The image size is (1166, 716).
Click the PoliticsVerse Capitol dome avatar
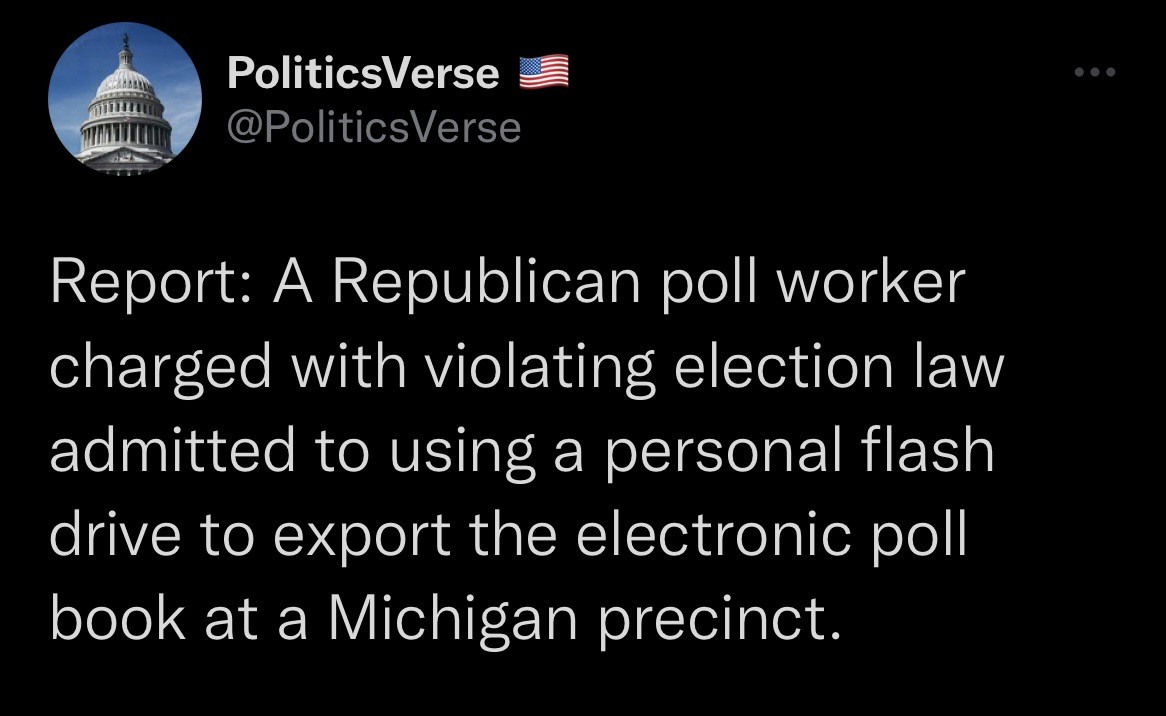[125, 99]
